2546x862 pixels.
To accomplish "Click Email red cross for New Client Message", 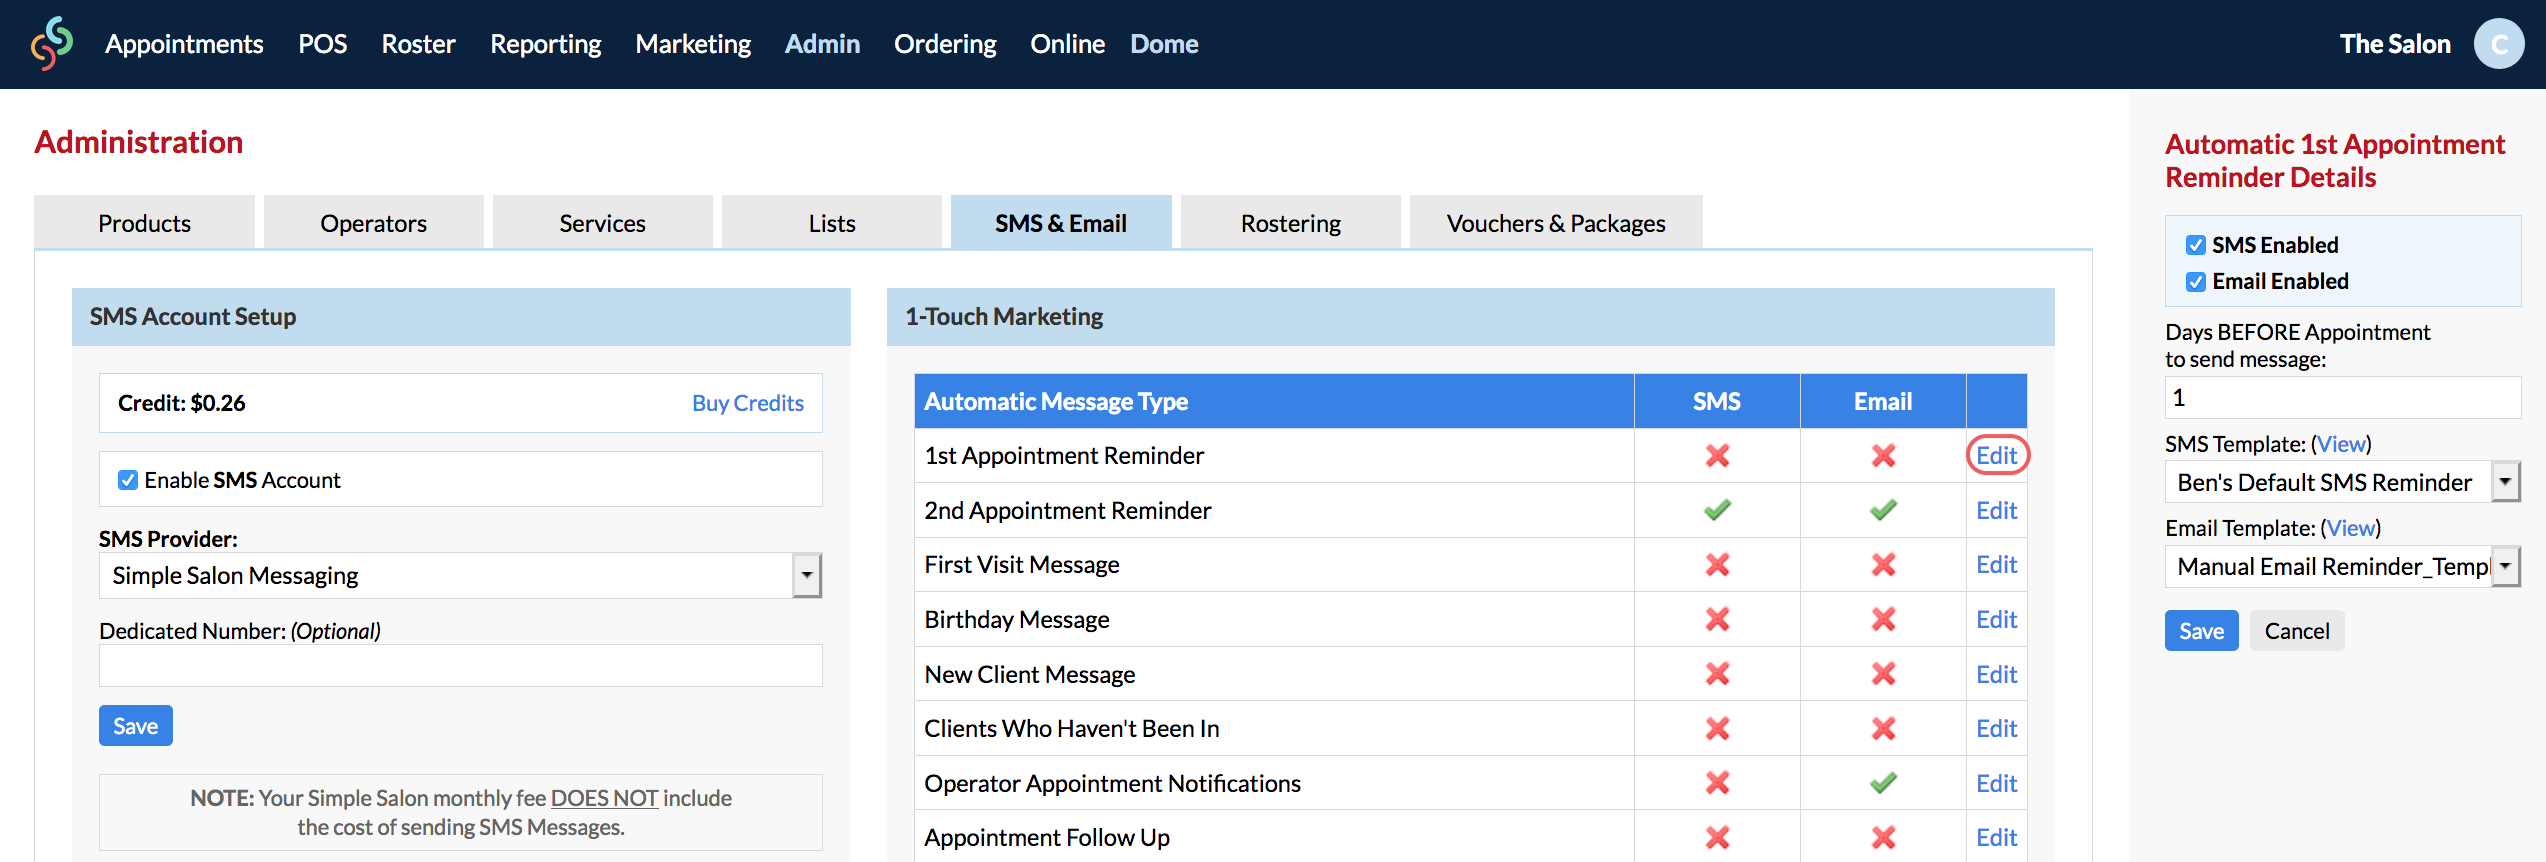I will click(1883, 674).
